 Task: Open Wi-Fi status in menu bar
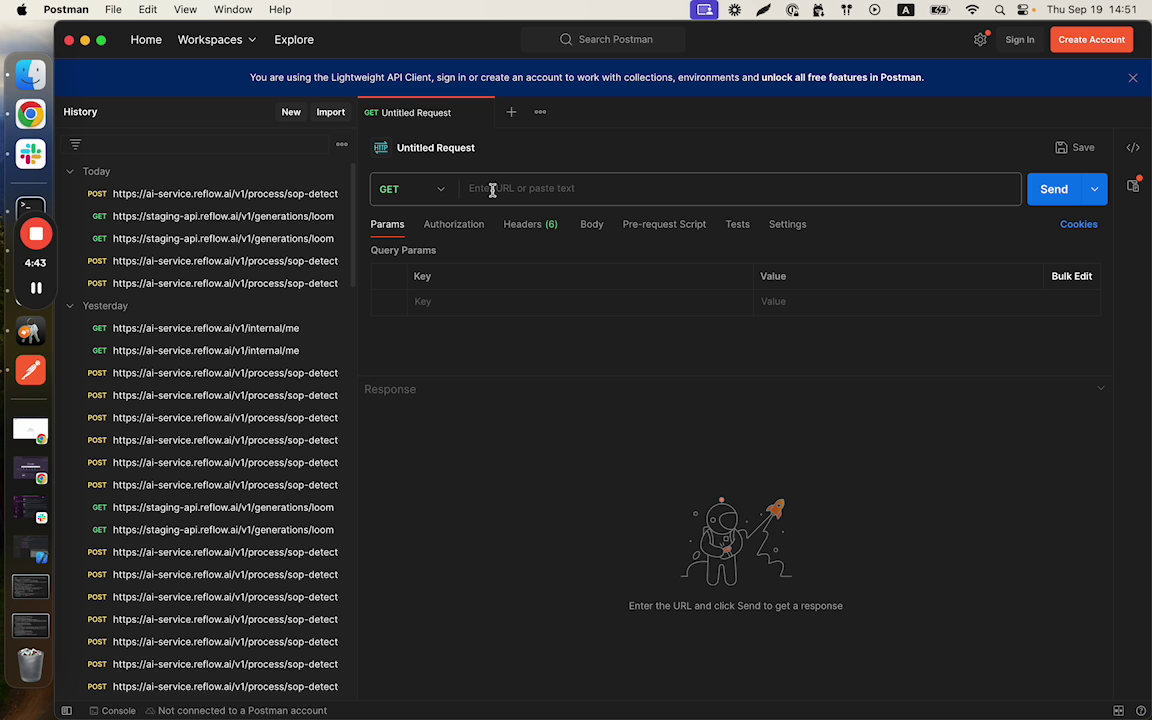click(972, 10)
